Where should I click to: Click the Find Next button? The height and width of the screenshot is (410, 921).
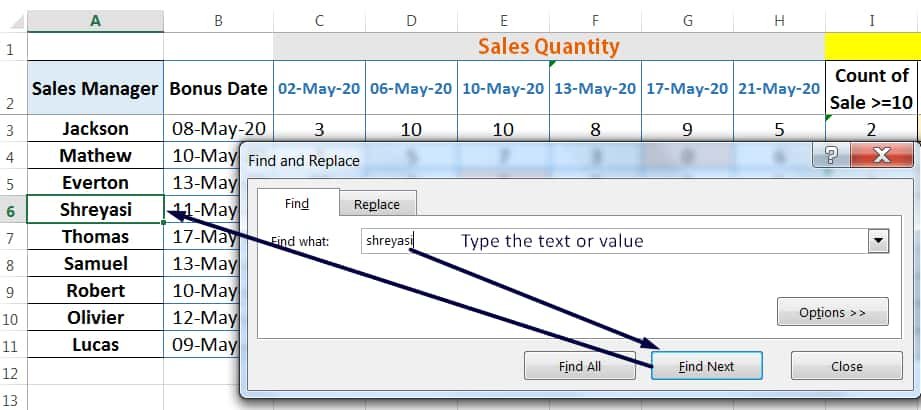pos(707,366)
